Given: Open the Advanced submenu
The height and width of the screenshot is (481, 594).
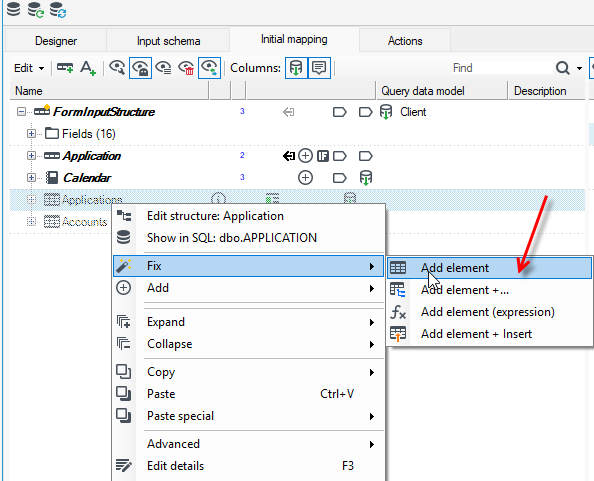Looking at the screenshot, I should pos(249,444).
